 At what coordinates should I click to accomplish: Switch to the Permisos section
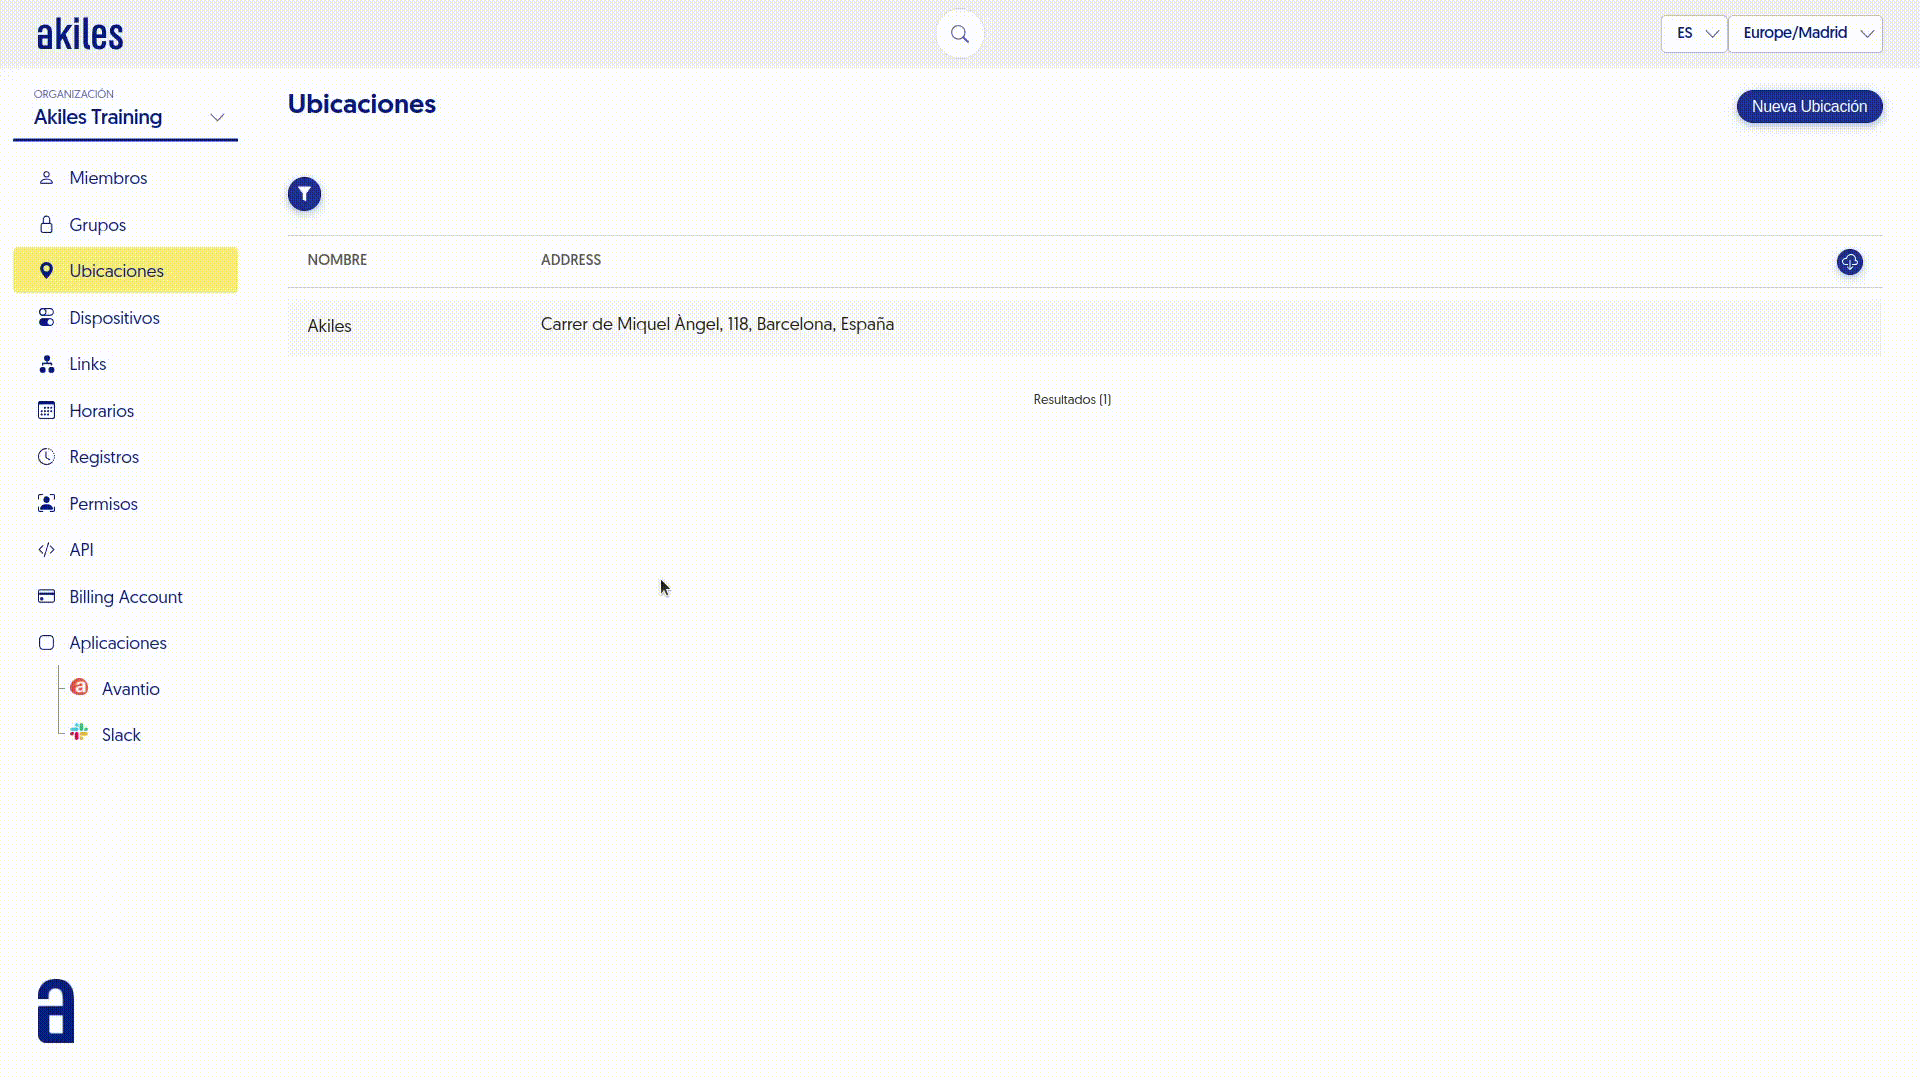(x=103, y=503)
